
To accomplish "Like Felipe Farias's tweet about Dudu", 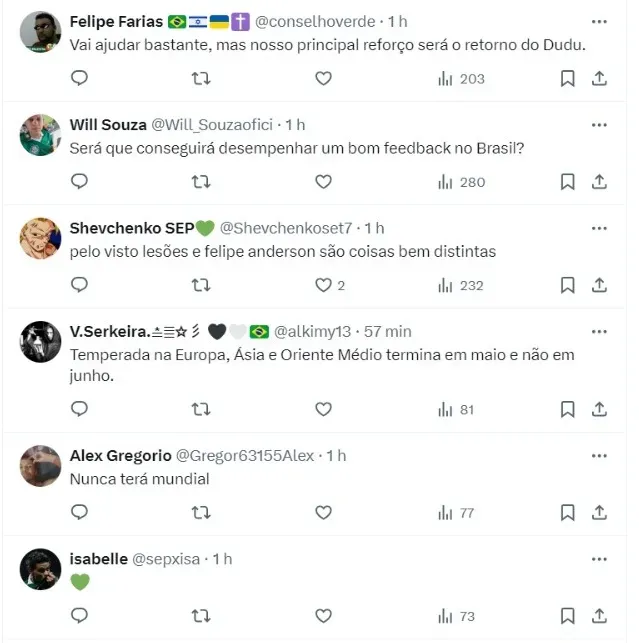I will click(x=323, y=78).
